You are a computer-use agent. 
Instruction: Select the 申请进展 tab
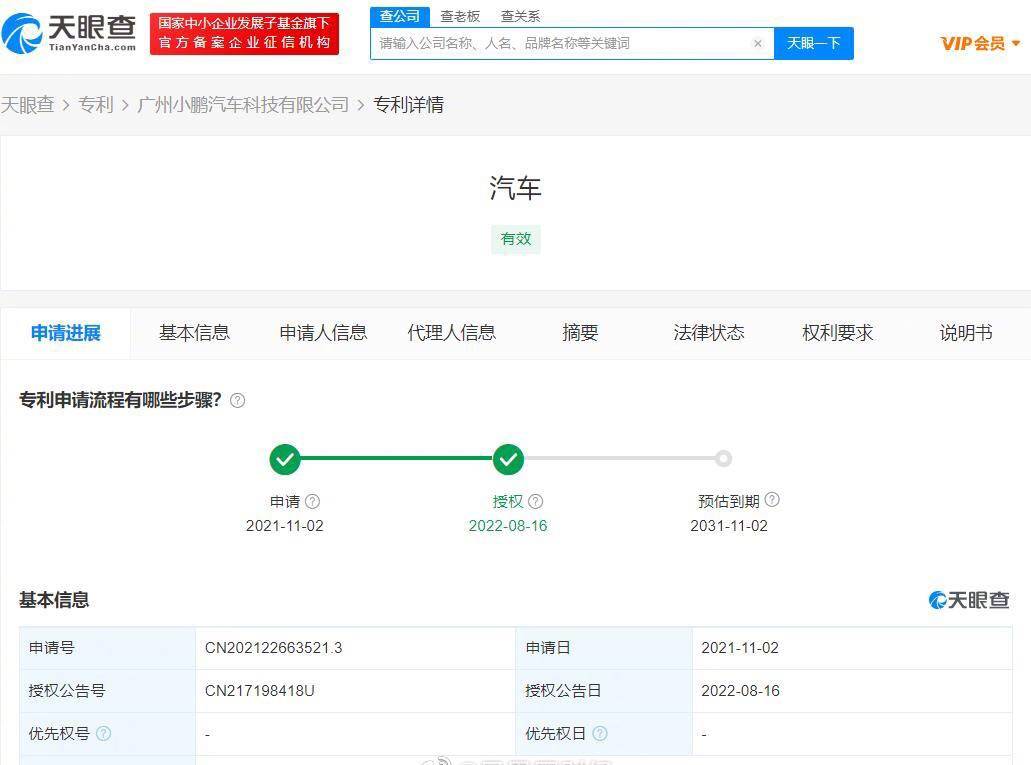[66, 333]
